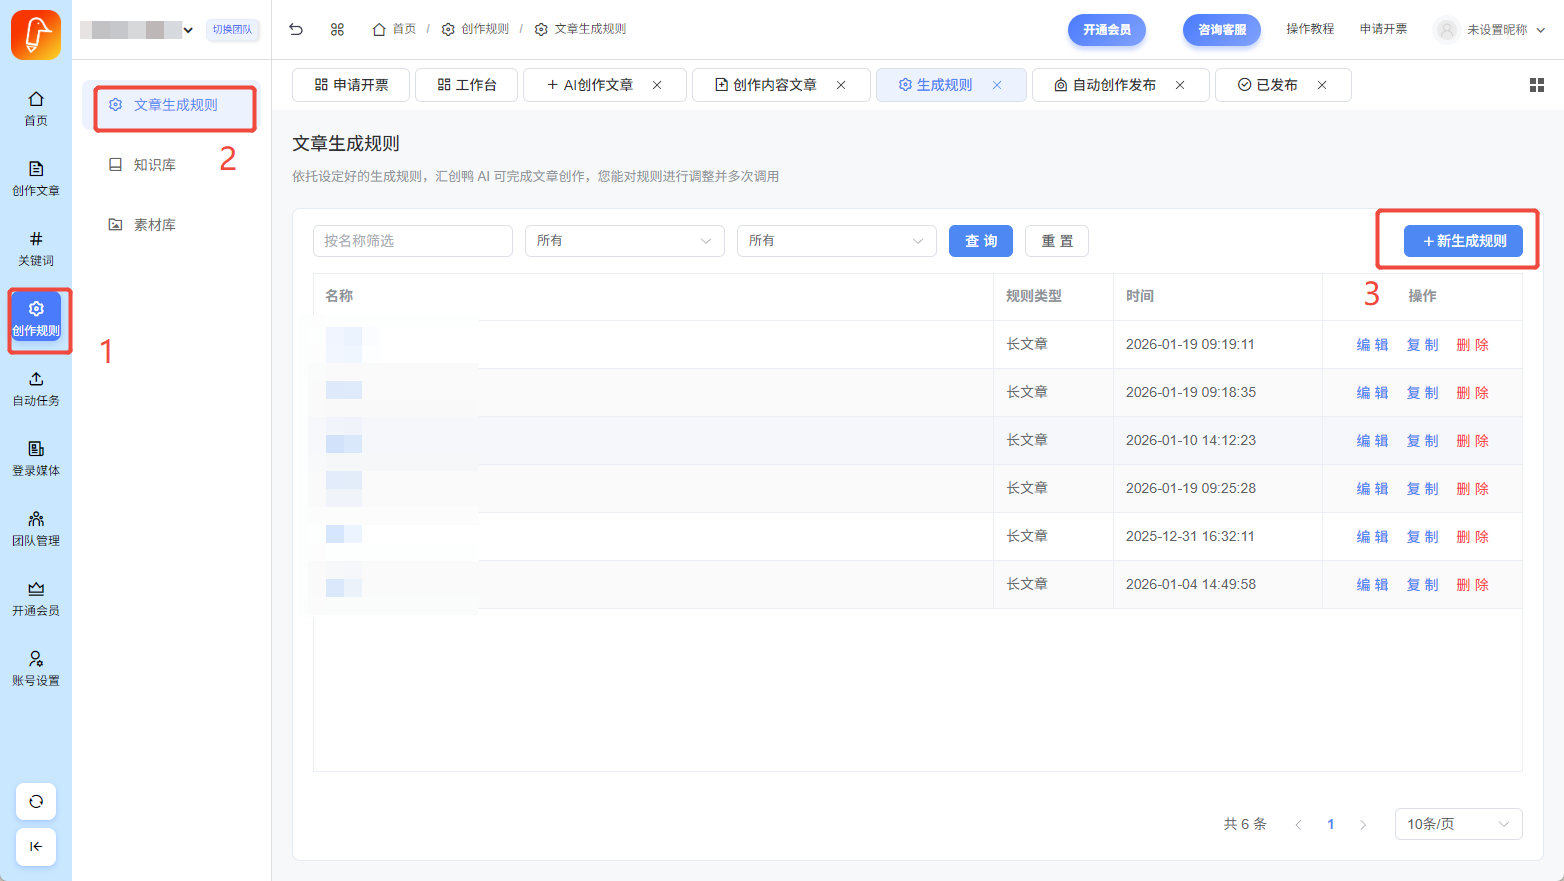Close the 创作内容文章 tab
The height and width of the screenshot is (881, 1564).
(x=841, y=85)
